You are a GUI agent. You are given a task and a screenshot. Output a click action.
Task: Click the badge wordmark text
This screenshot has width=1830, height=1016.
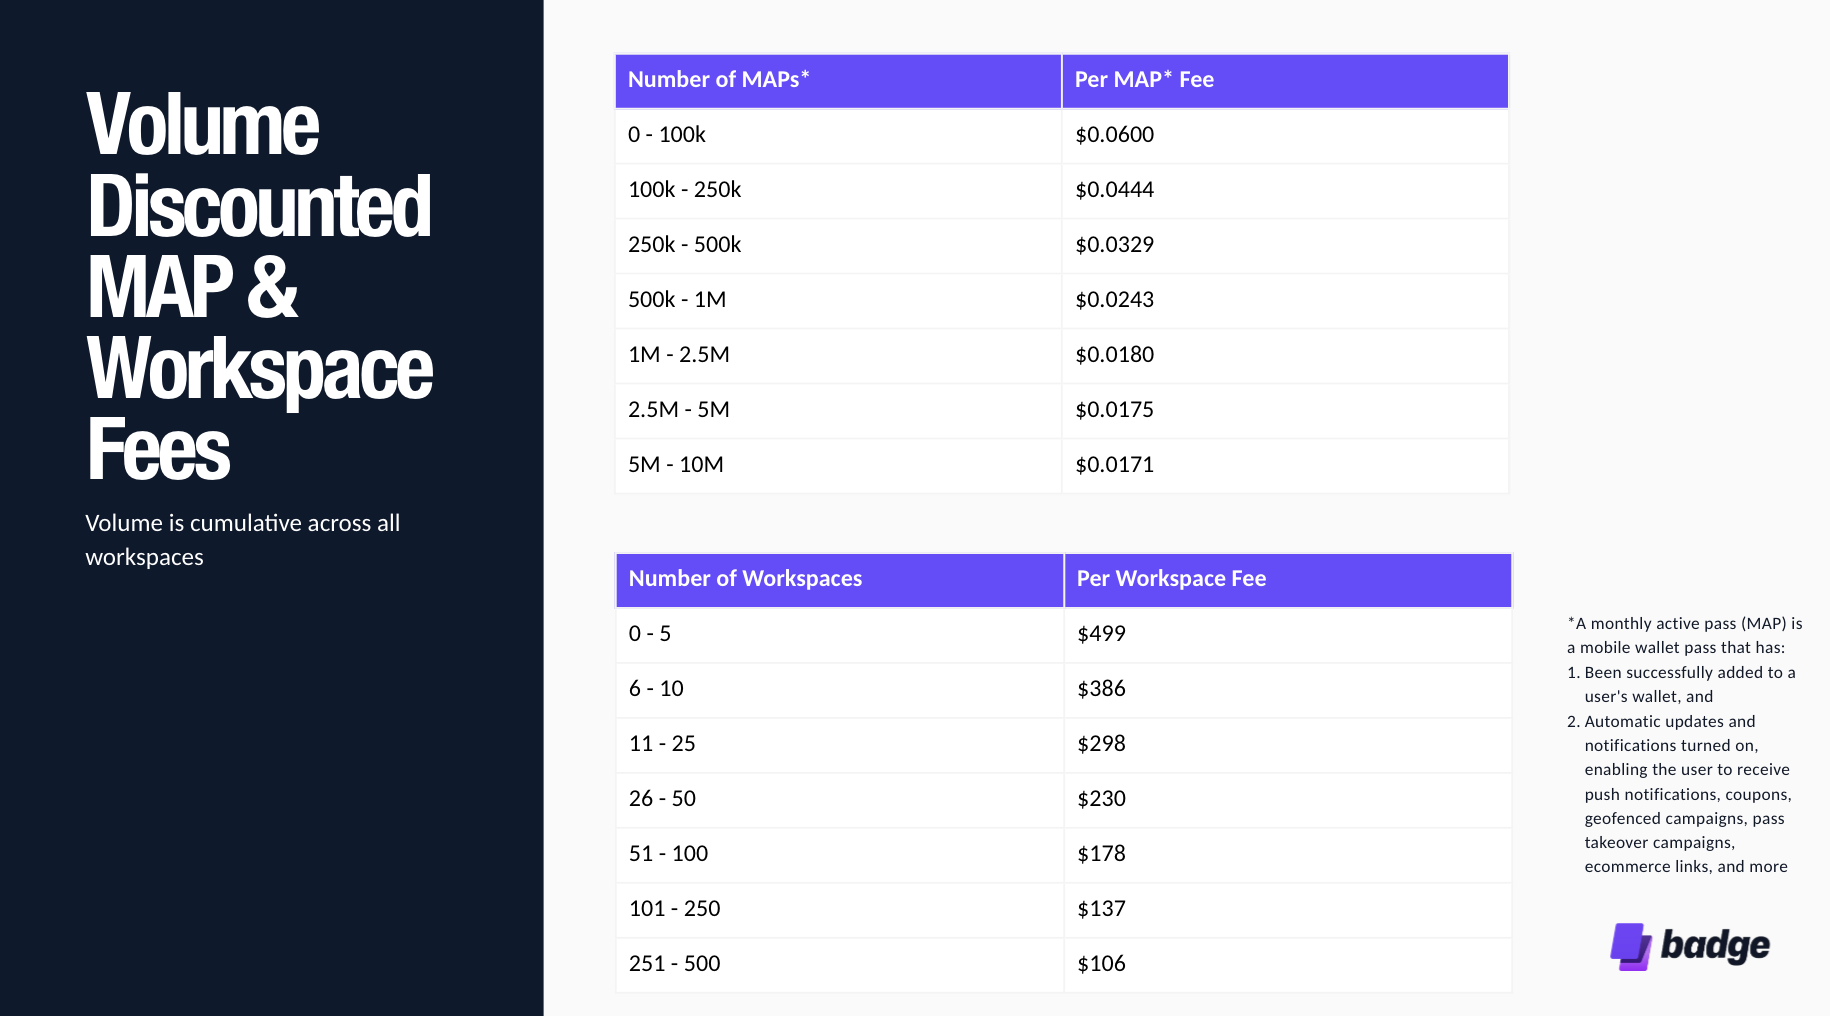pos(1715,945)
